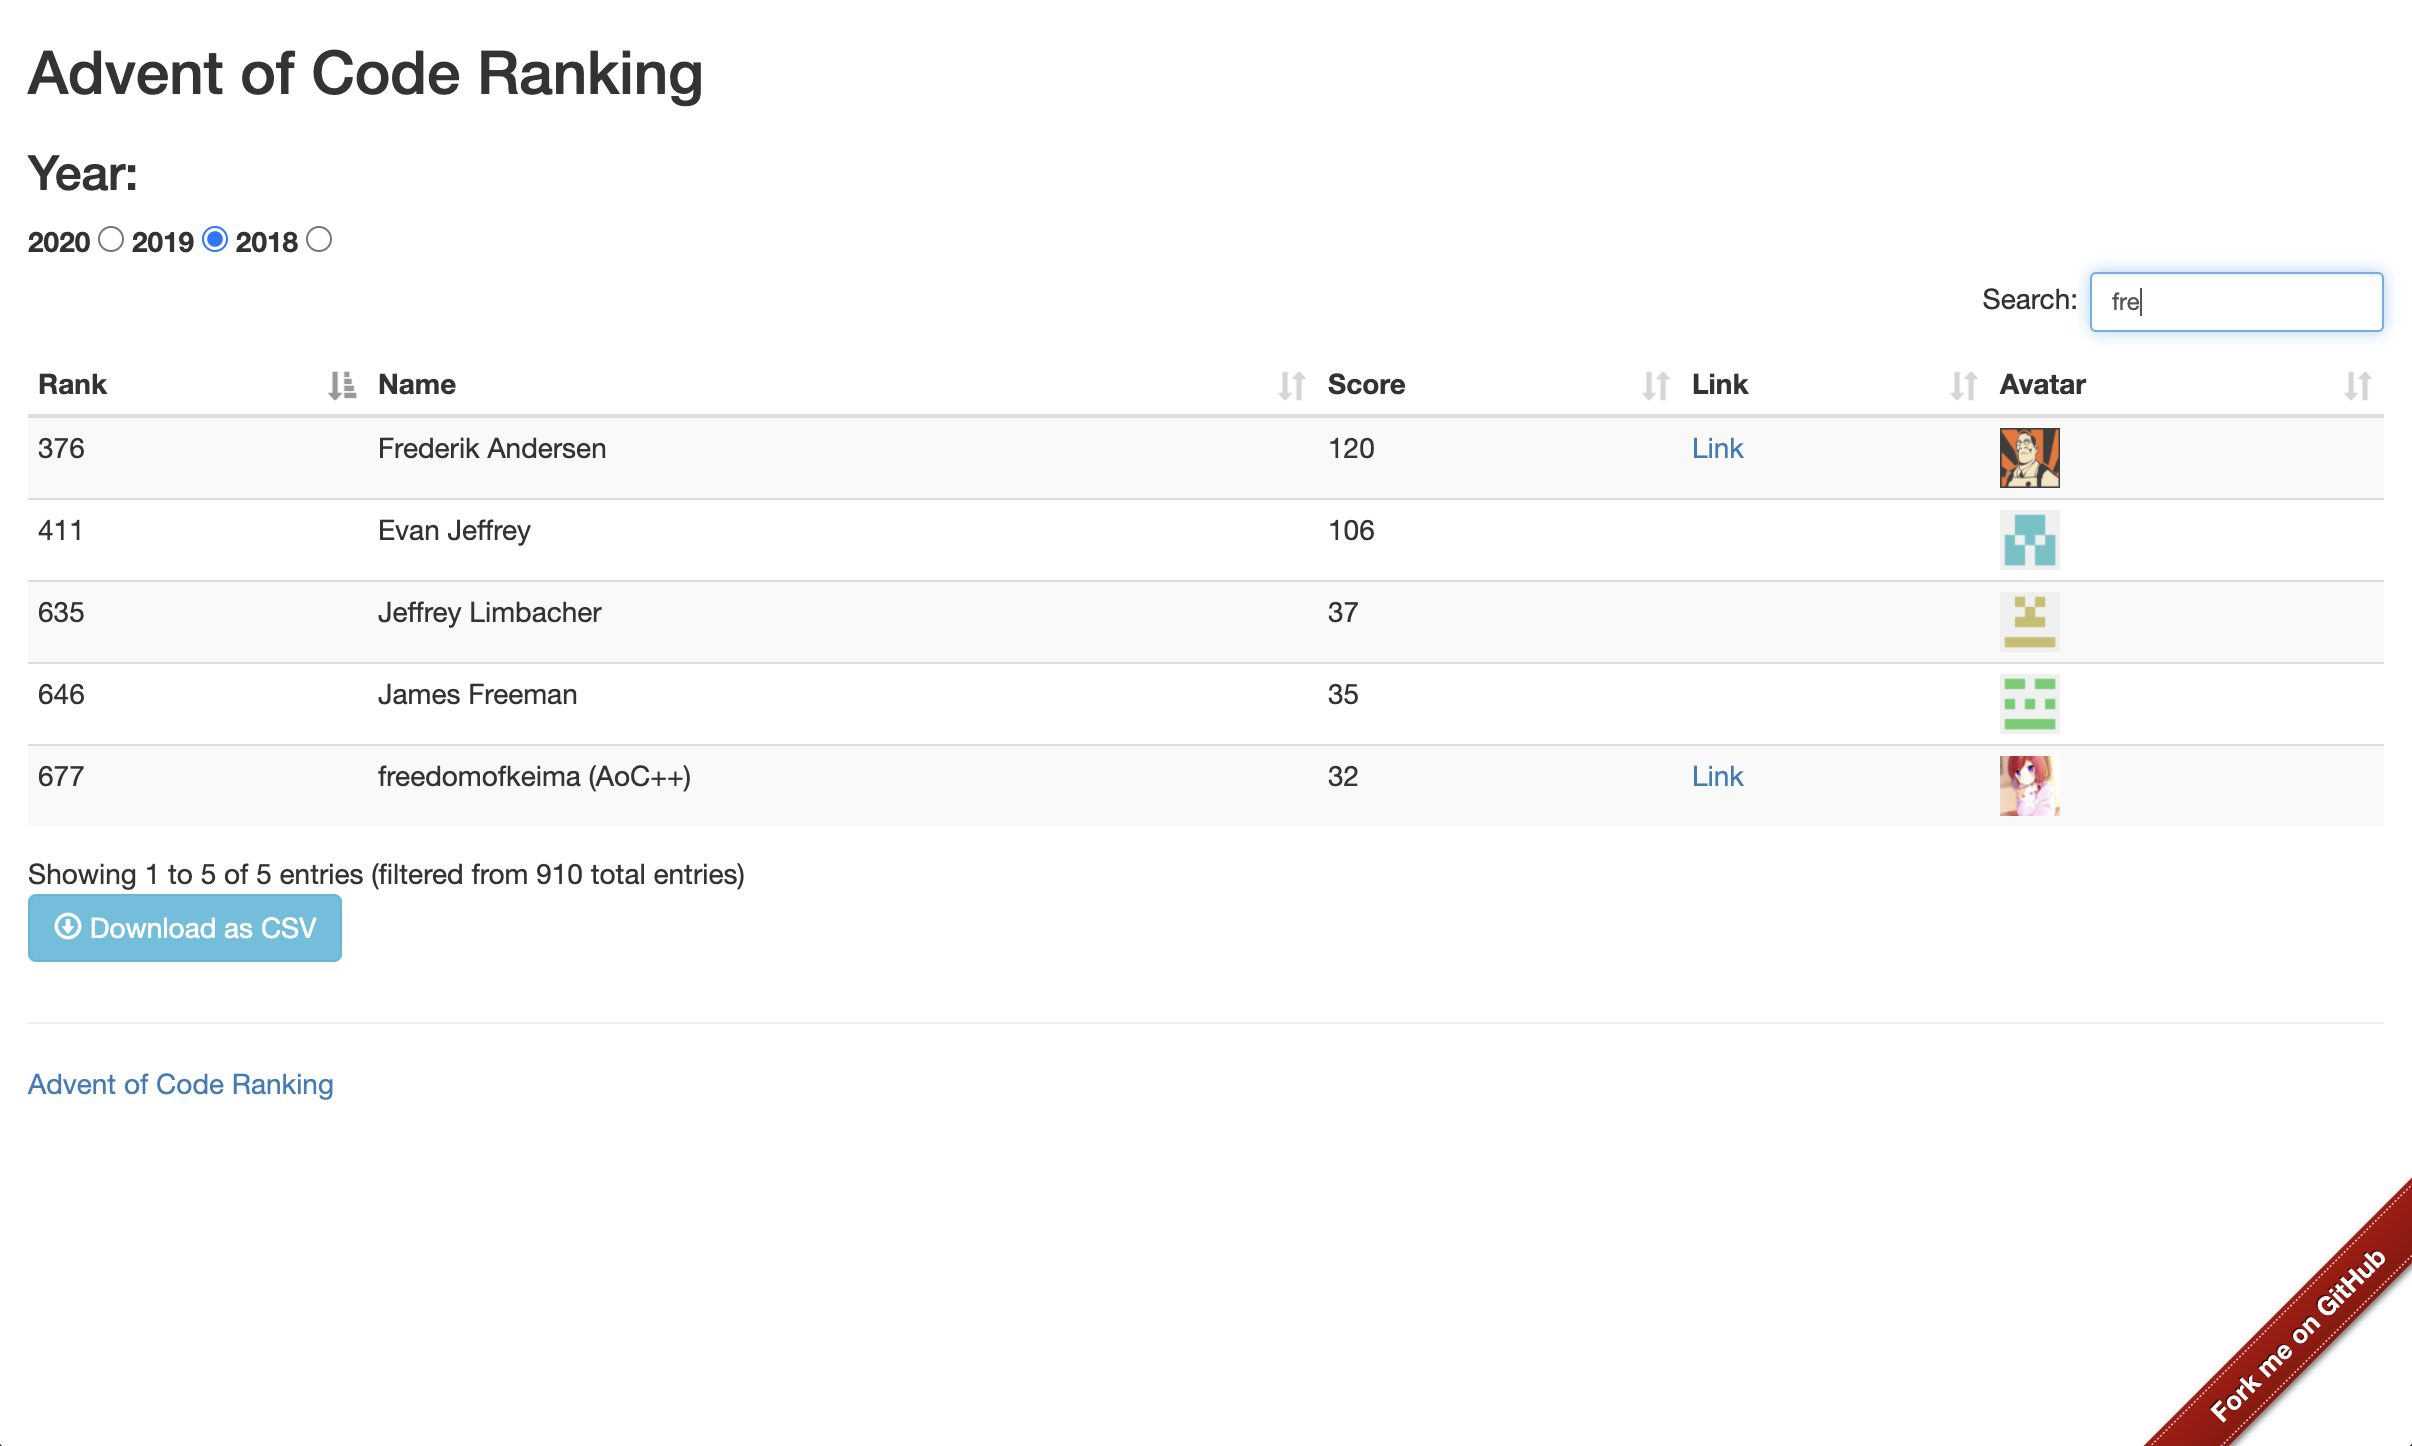Select the 2019 year radio button
The width and height of the screenshot is (2412, 1446).
pos(215,240)
